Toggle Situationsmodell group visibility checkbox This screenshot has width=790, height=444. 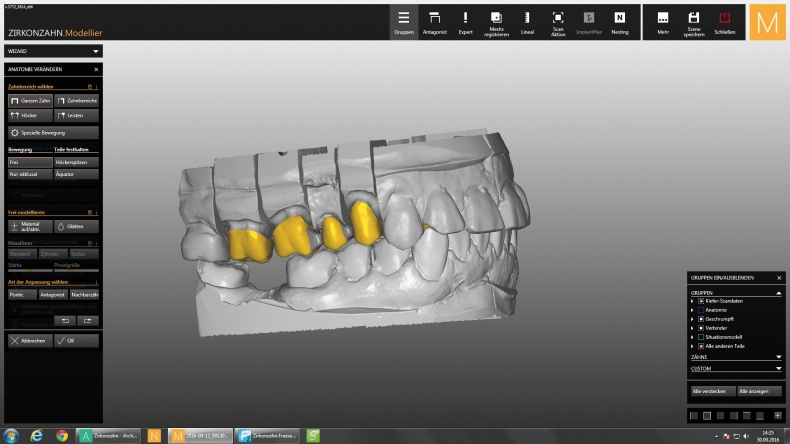click(x=701, y=337)
